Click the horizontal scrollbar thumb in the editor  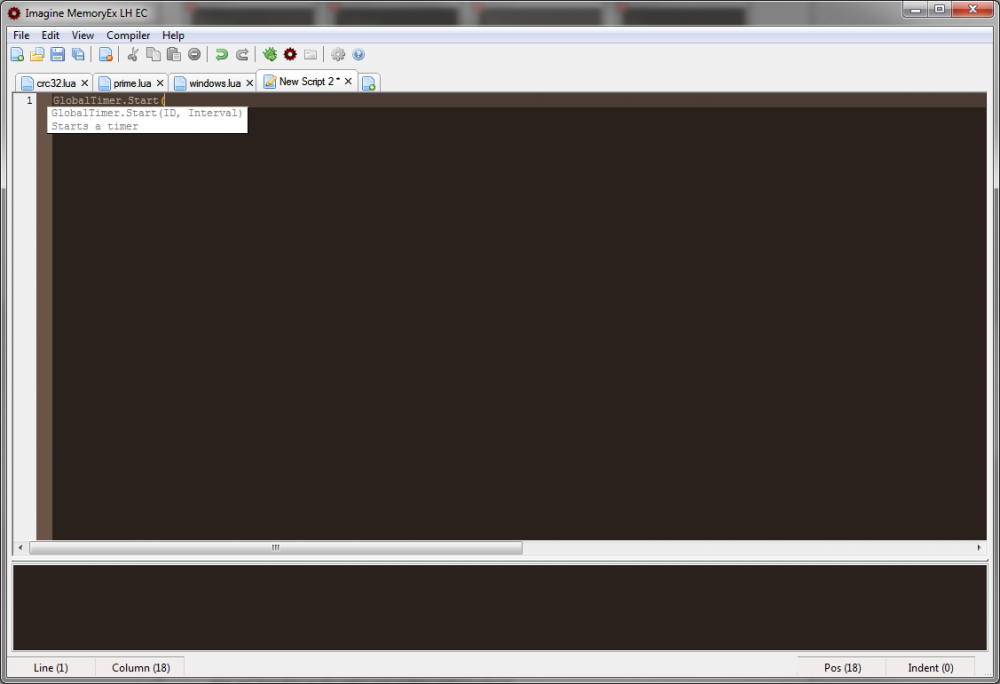pyautogui.click(x=275, y=548)
